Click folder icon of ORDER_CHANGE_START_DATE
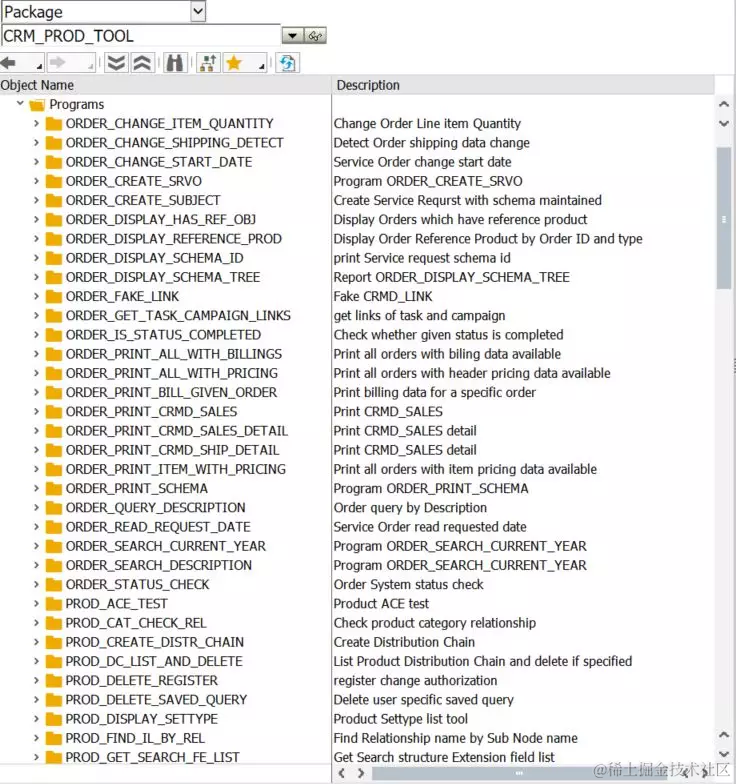 [x=54, y=162]
